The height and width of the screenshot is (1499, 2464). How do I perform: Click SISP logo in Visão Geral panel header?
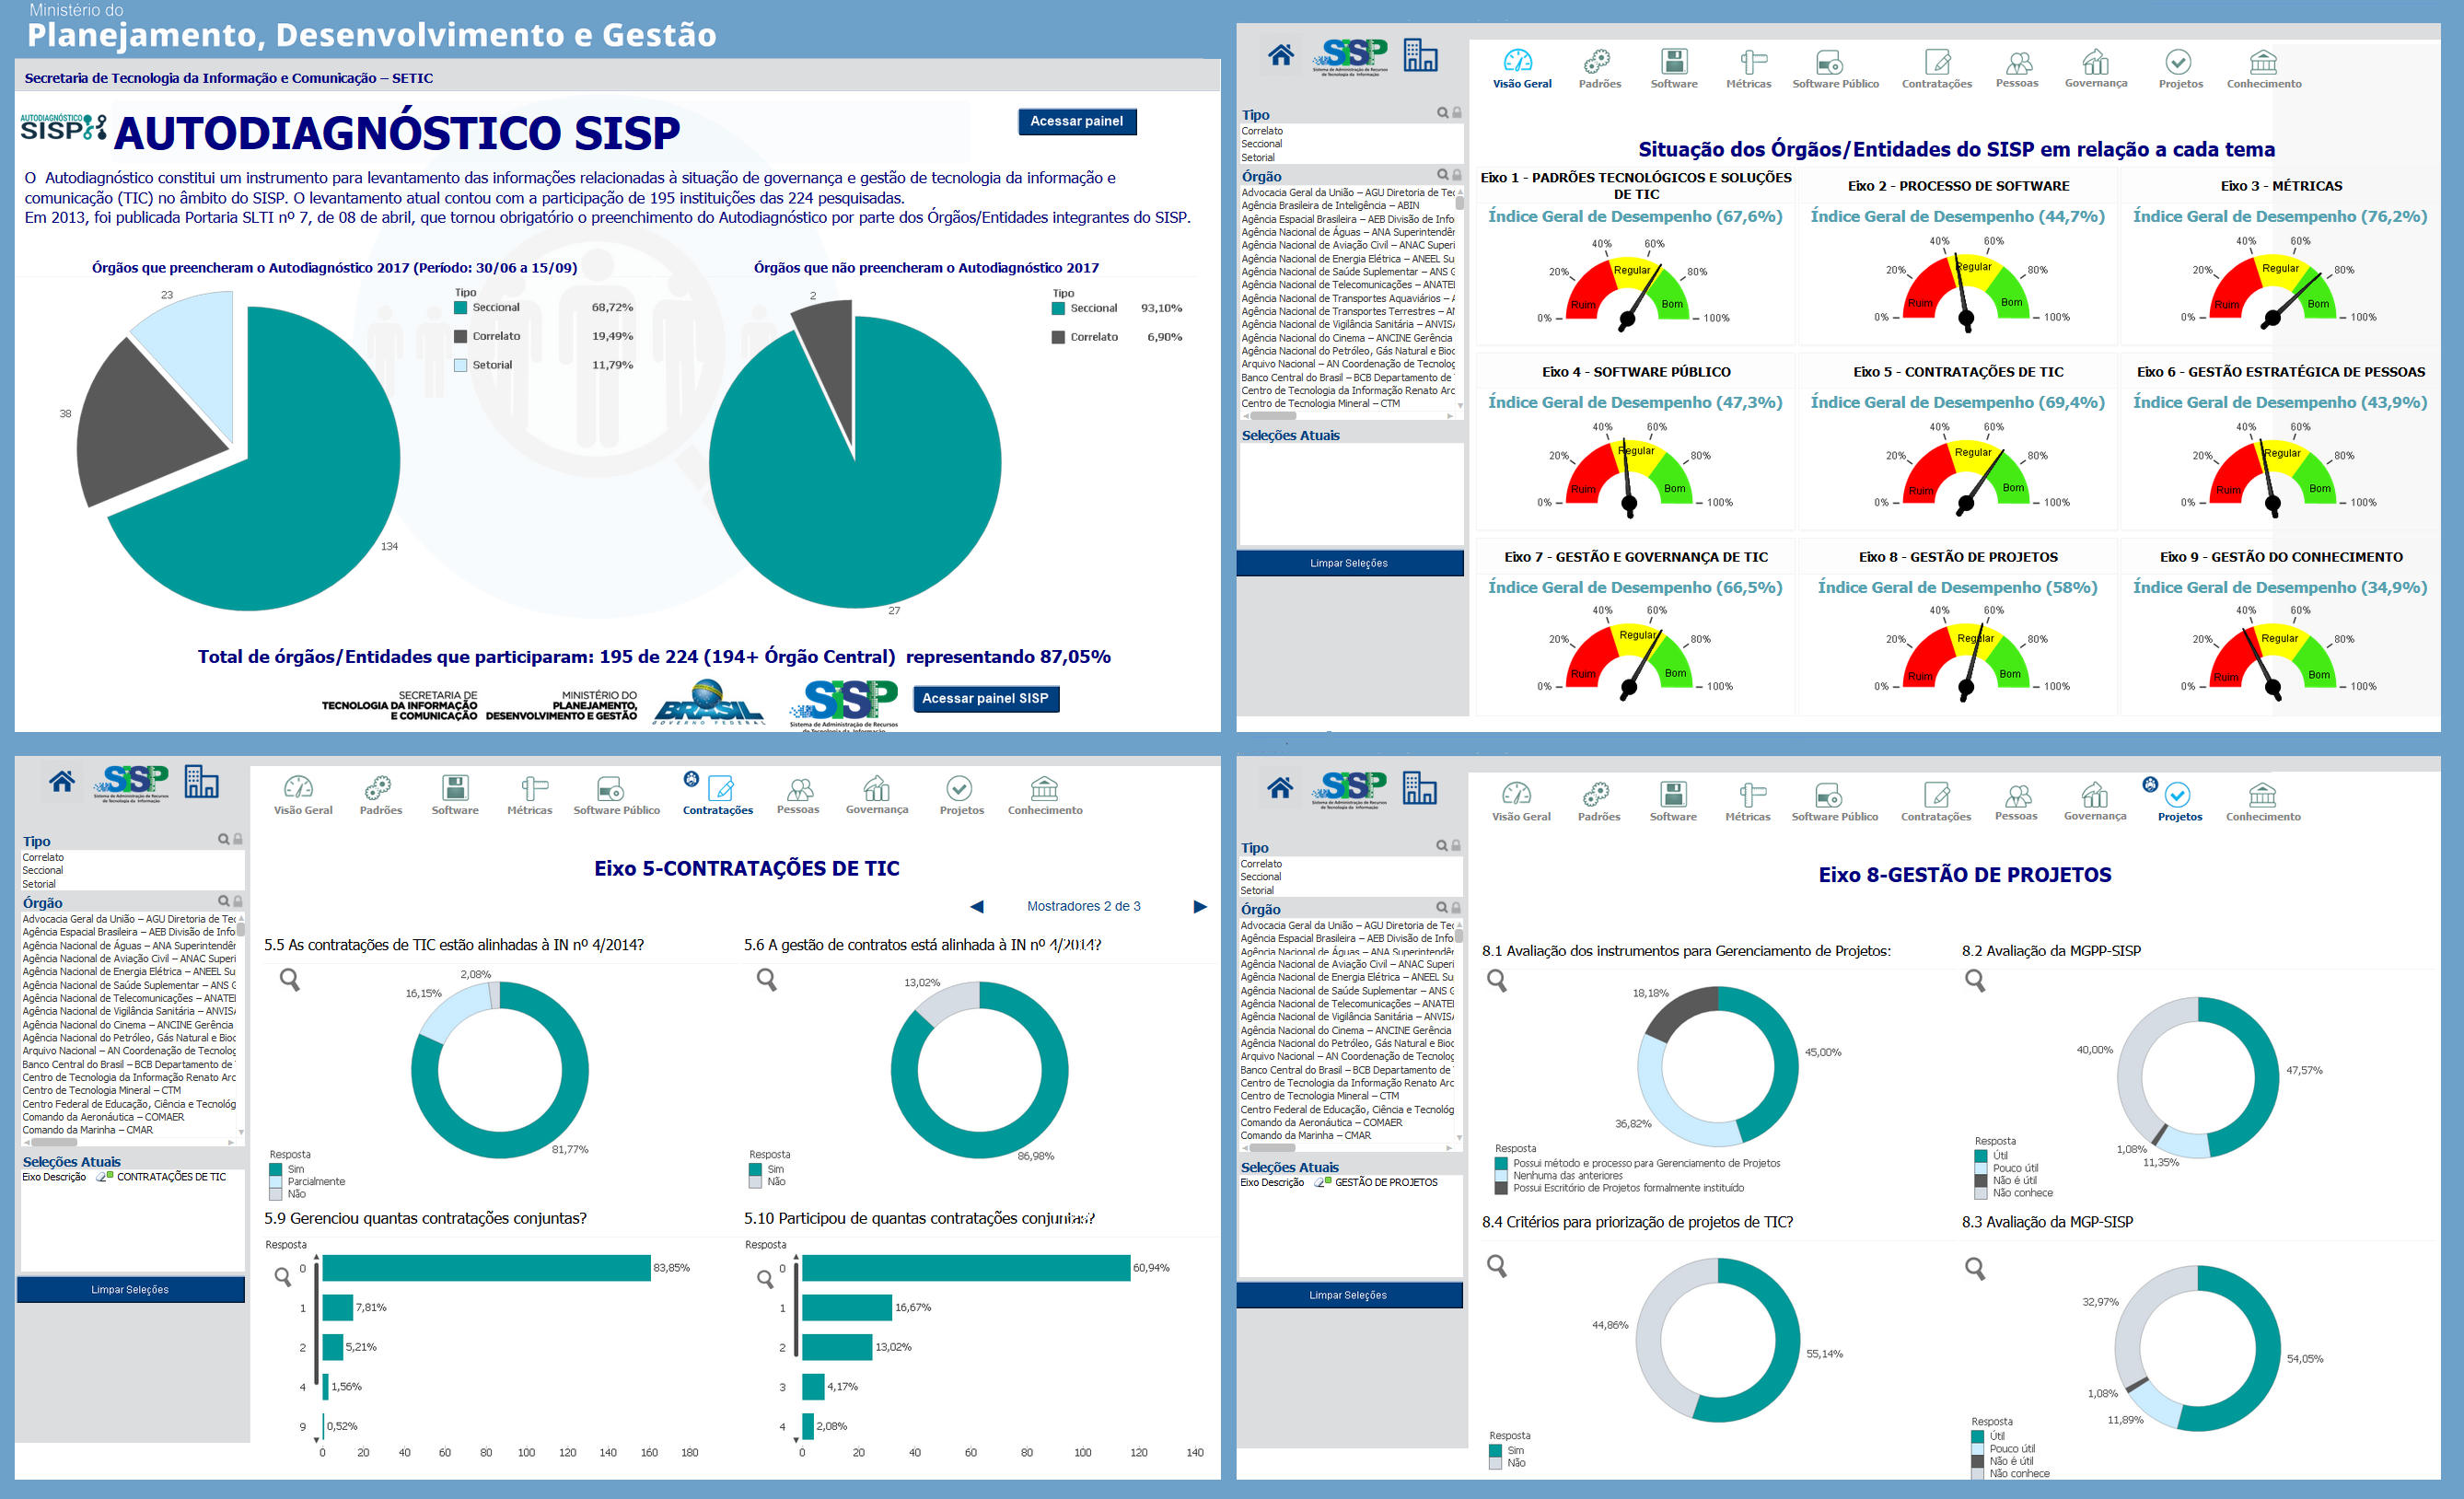[1350, 56]
